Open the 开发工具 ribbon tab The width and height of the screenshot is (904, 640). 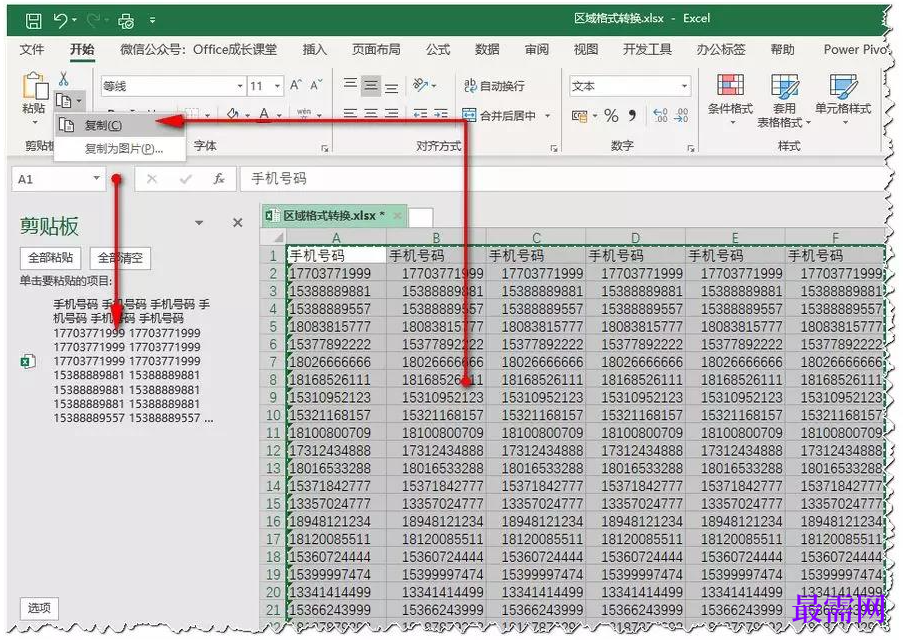(647, 50)
